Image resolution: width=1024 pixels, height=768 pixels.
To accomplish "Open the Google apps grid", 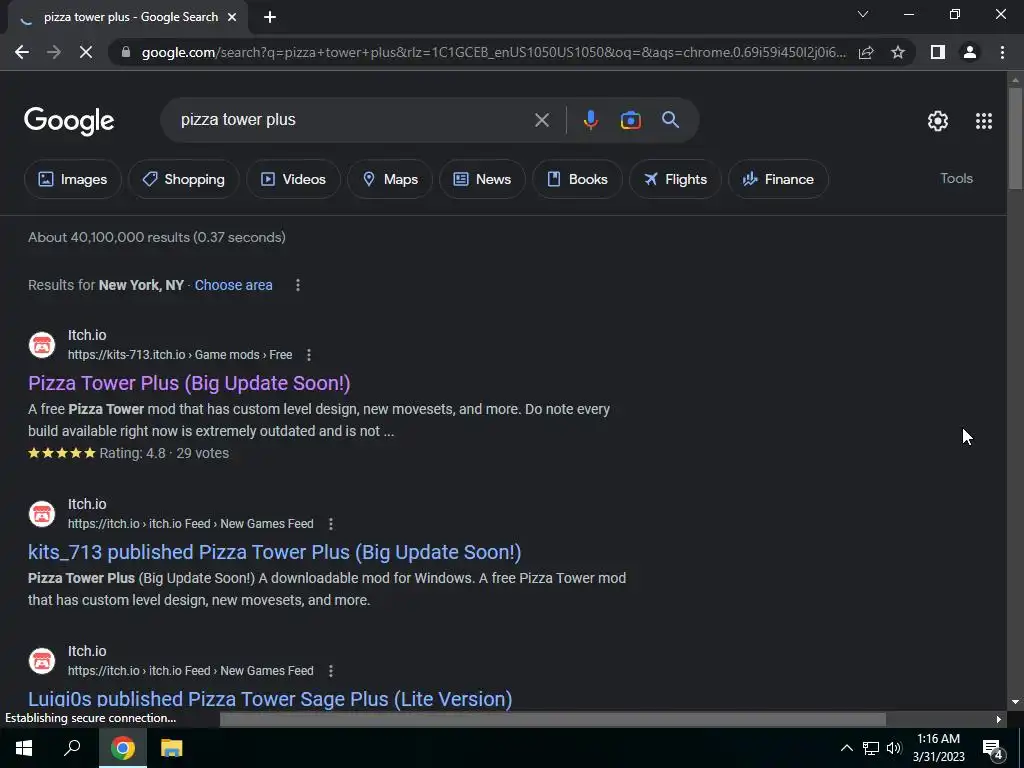I will [x=984, y=121].
